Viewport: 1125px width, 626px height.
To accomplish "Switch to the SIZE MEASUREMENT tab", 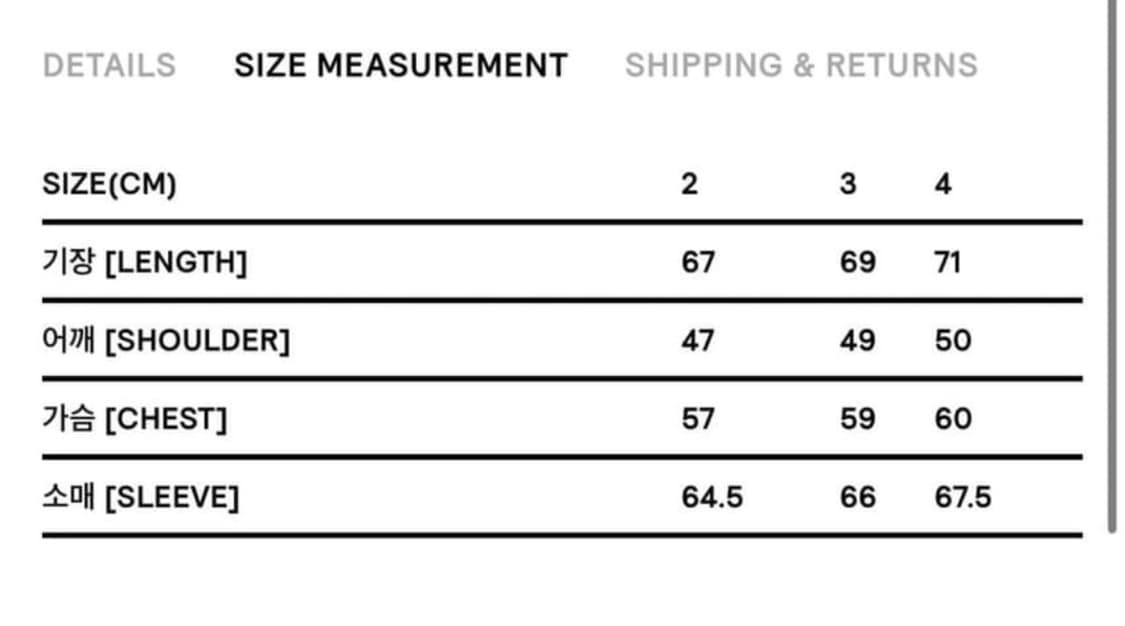I will [x=401, y=66].
